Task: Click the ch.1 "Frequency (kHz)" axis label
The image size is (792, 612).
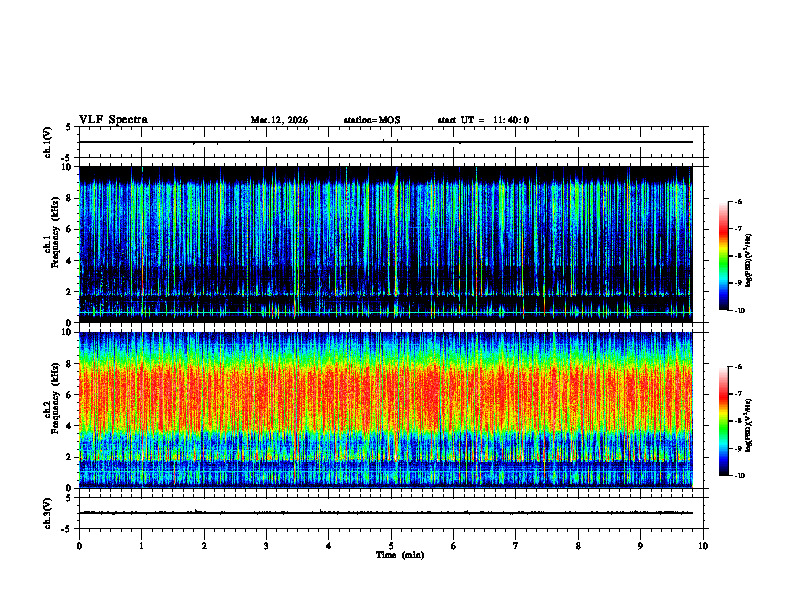Action: click(x=56, y=232)
